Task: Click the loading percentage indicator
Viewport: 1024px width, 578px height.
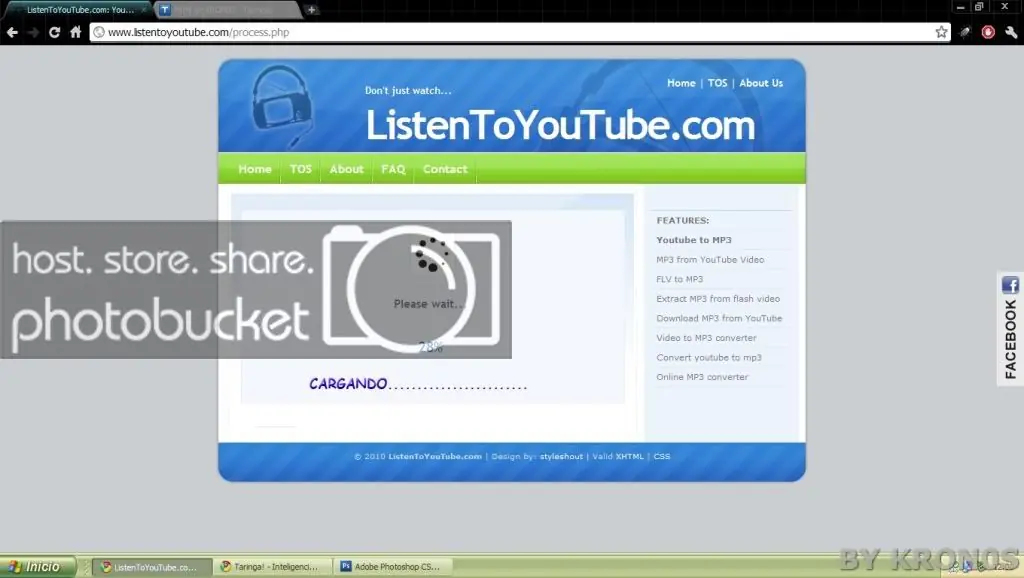Action: click(430, 347)
